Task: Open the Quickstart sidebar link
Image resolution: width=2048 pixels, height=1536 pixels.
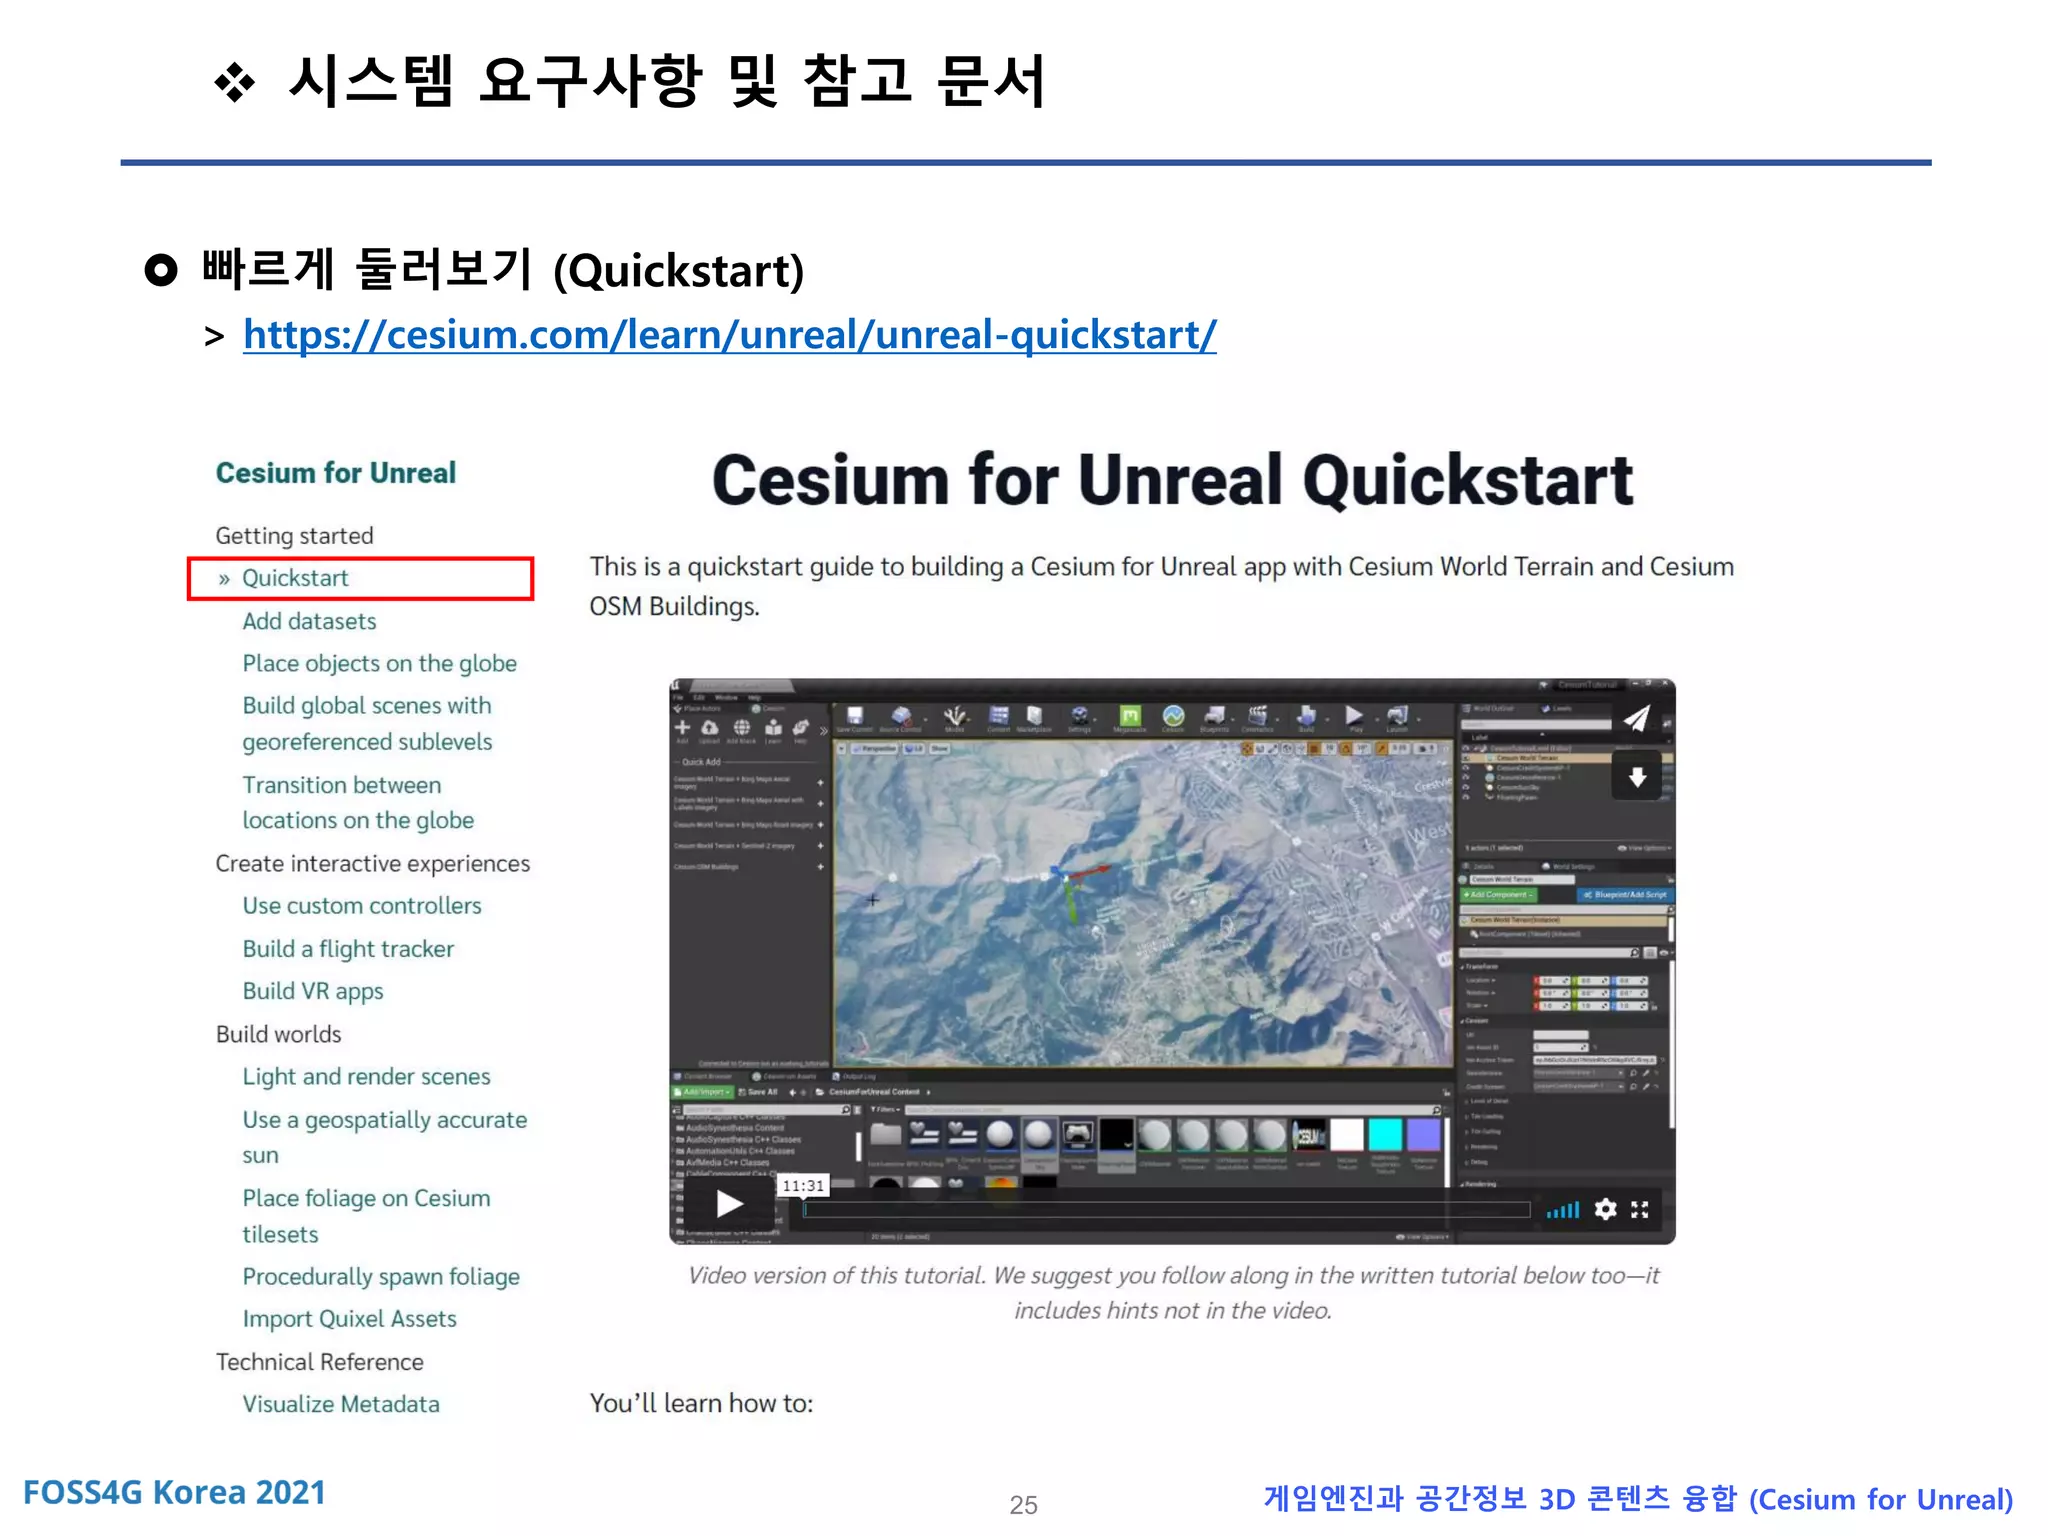Action: pyautogui.click(x=295, y=578)
